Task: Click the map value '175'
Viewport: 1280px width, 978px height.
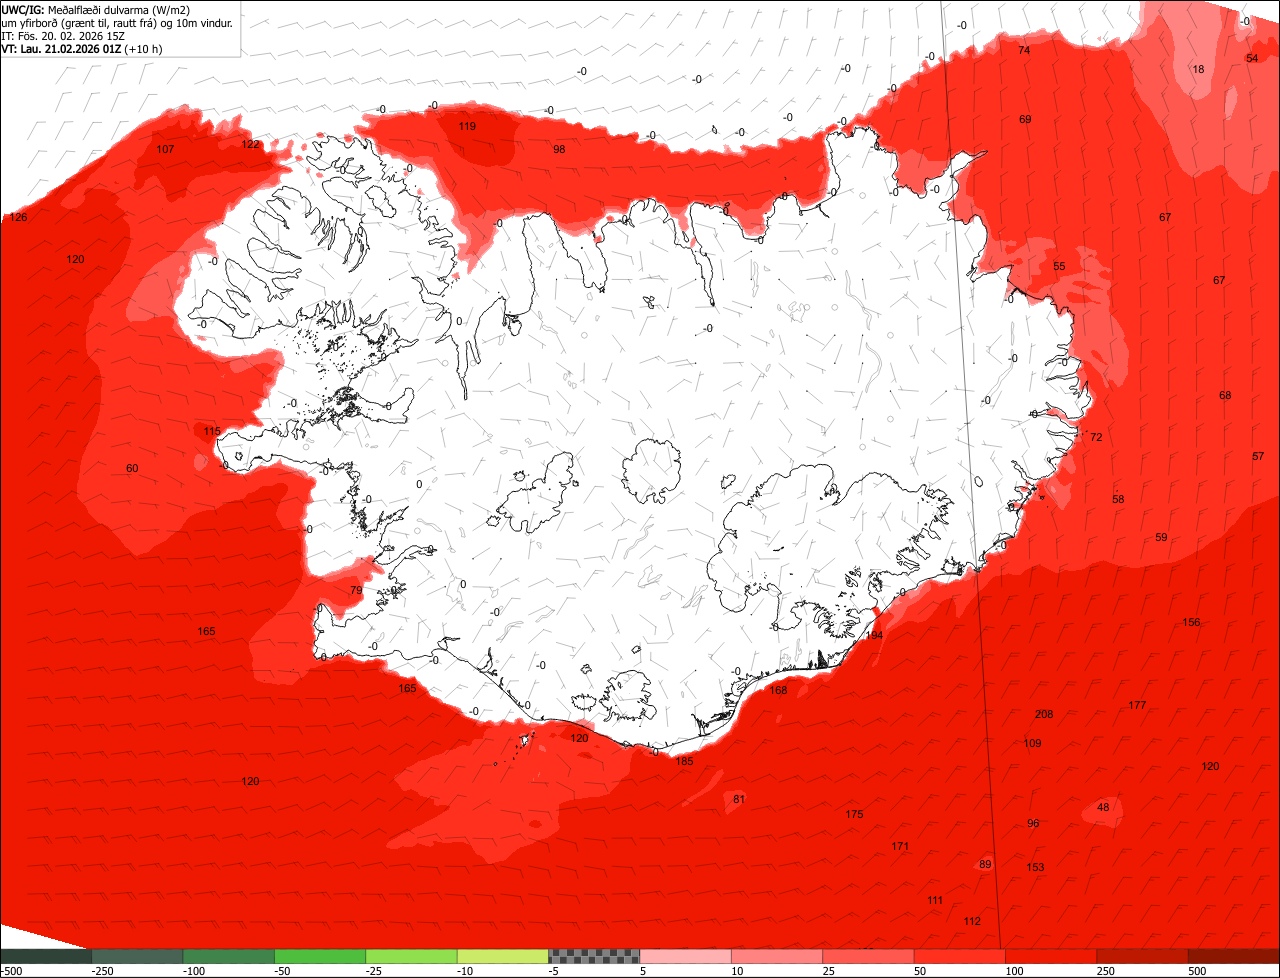Action: coord(854,814)
